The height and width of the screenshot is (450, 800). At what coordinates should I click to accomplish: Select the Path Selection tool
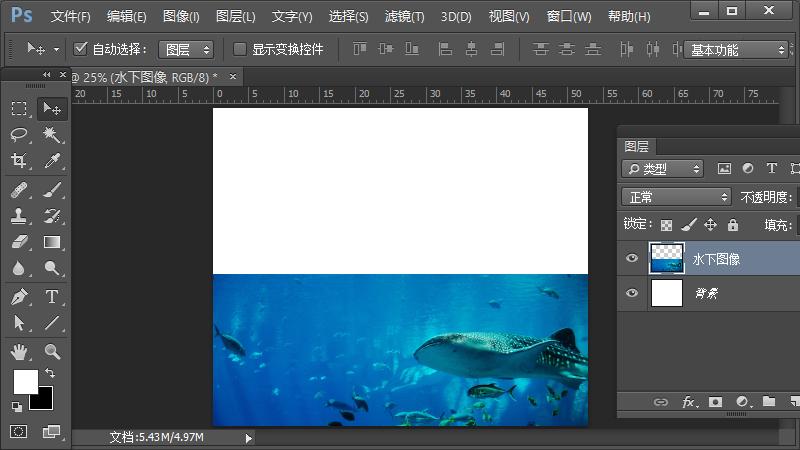pos(19,322)
